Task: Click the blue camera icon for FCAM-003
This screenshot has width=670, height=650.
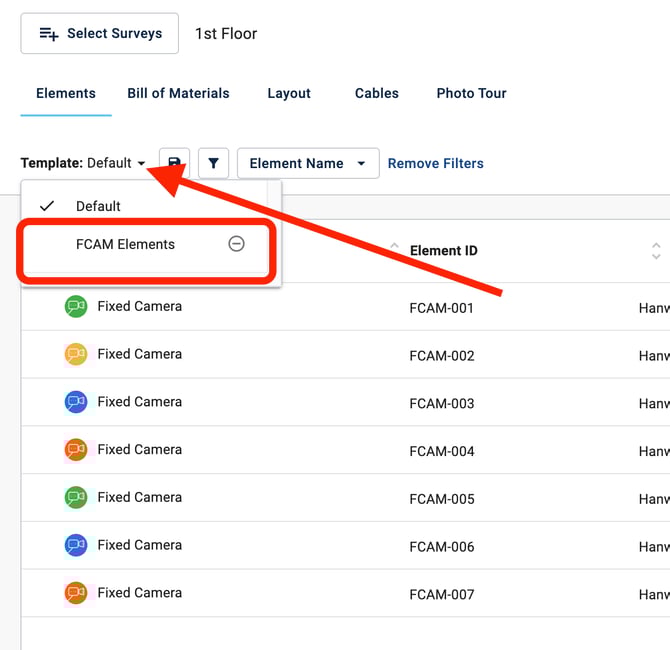Action: (76, 402)
